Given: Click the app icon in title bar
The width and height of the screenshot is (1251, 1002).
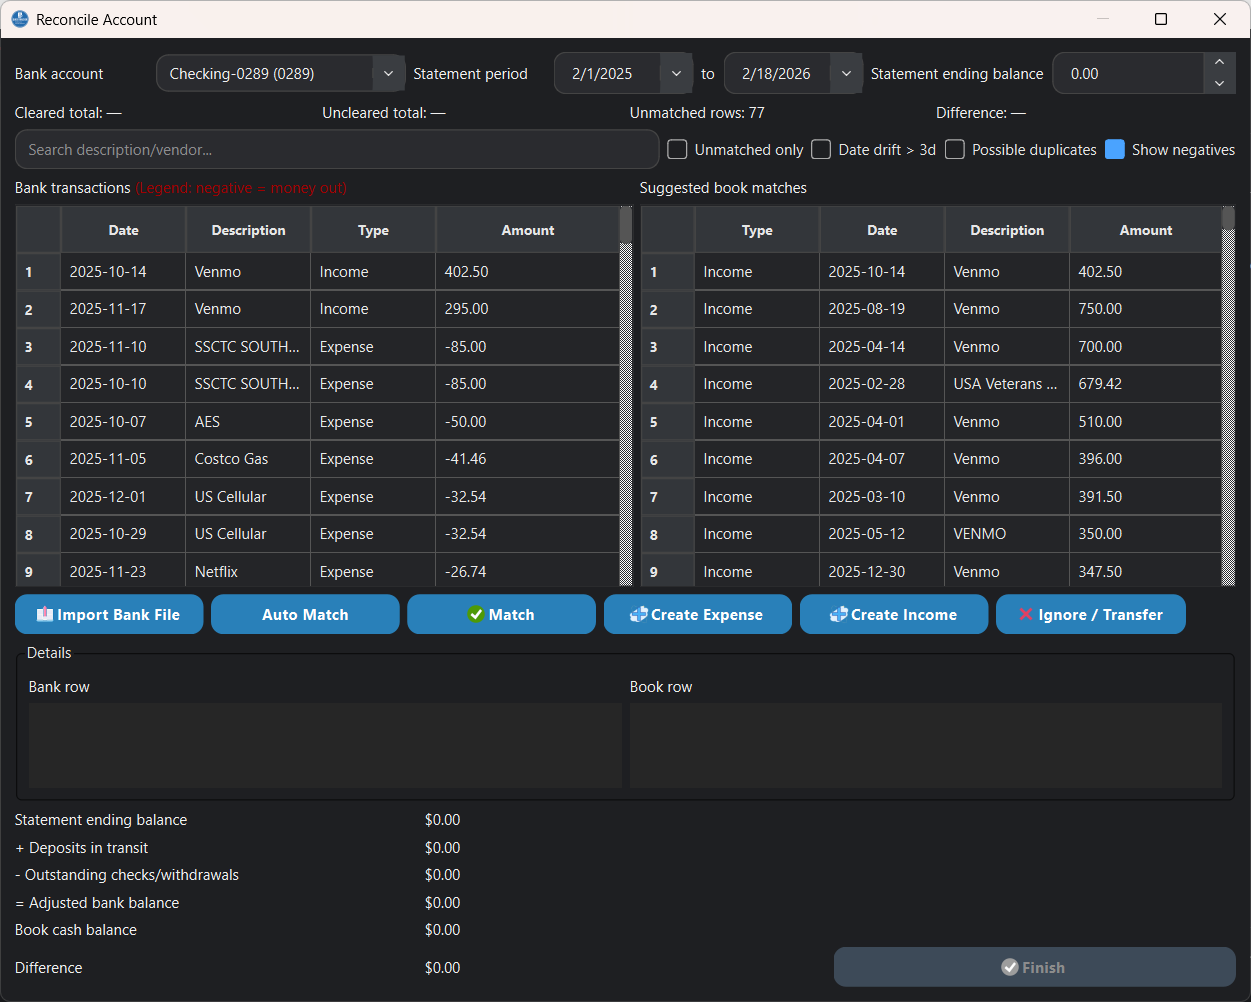Looking at the screenshot, I should pyautogui.click(x=20, y=19).
